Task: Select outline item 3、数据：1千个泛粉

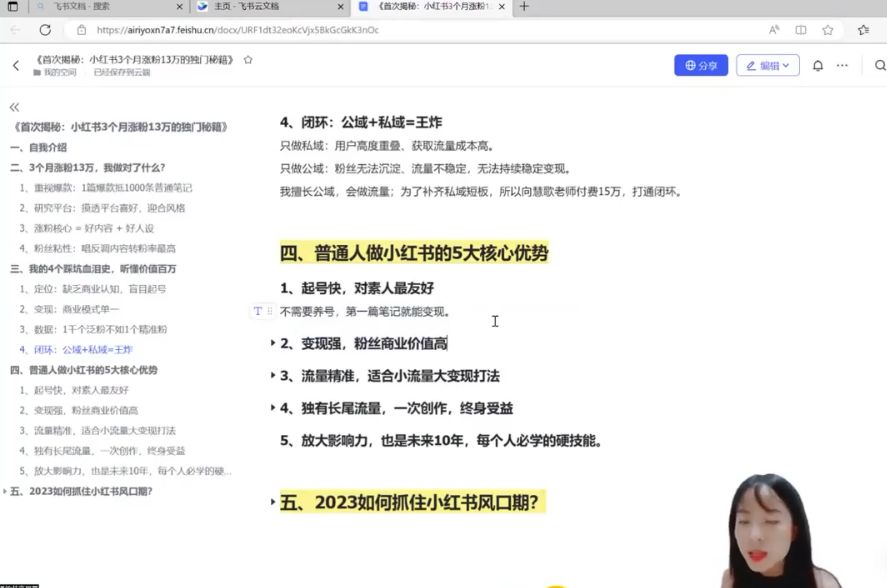Action: [x=93, y=329]
